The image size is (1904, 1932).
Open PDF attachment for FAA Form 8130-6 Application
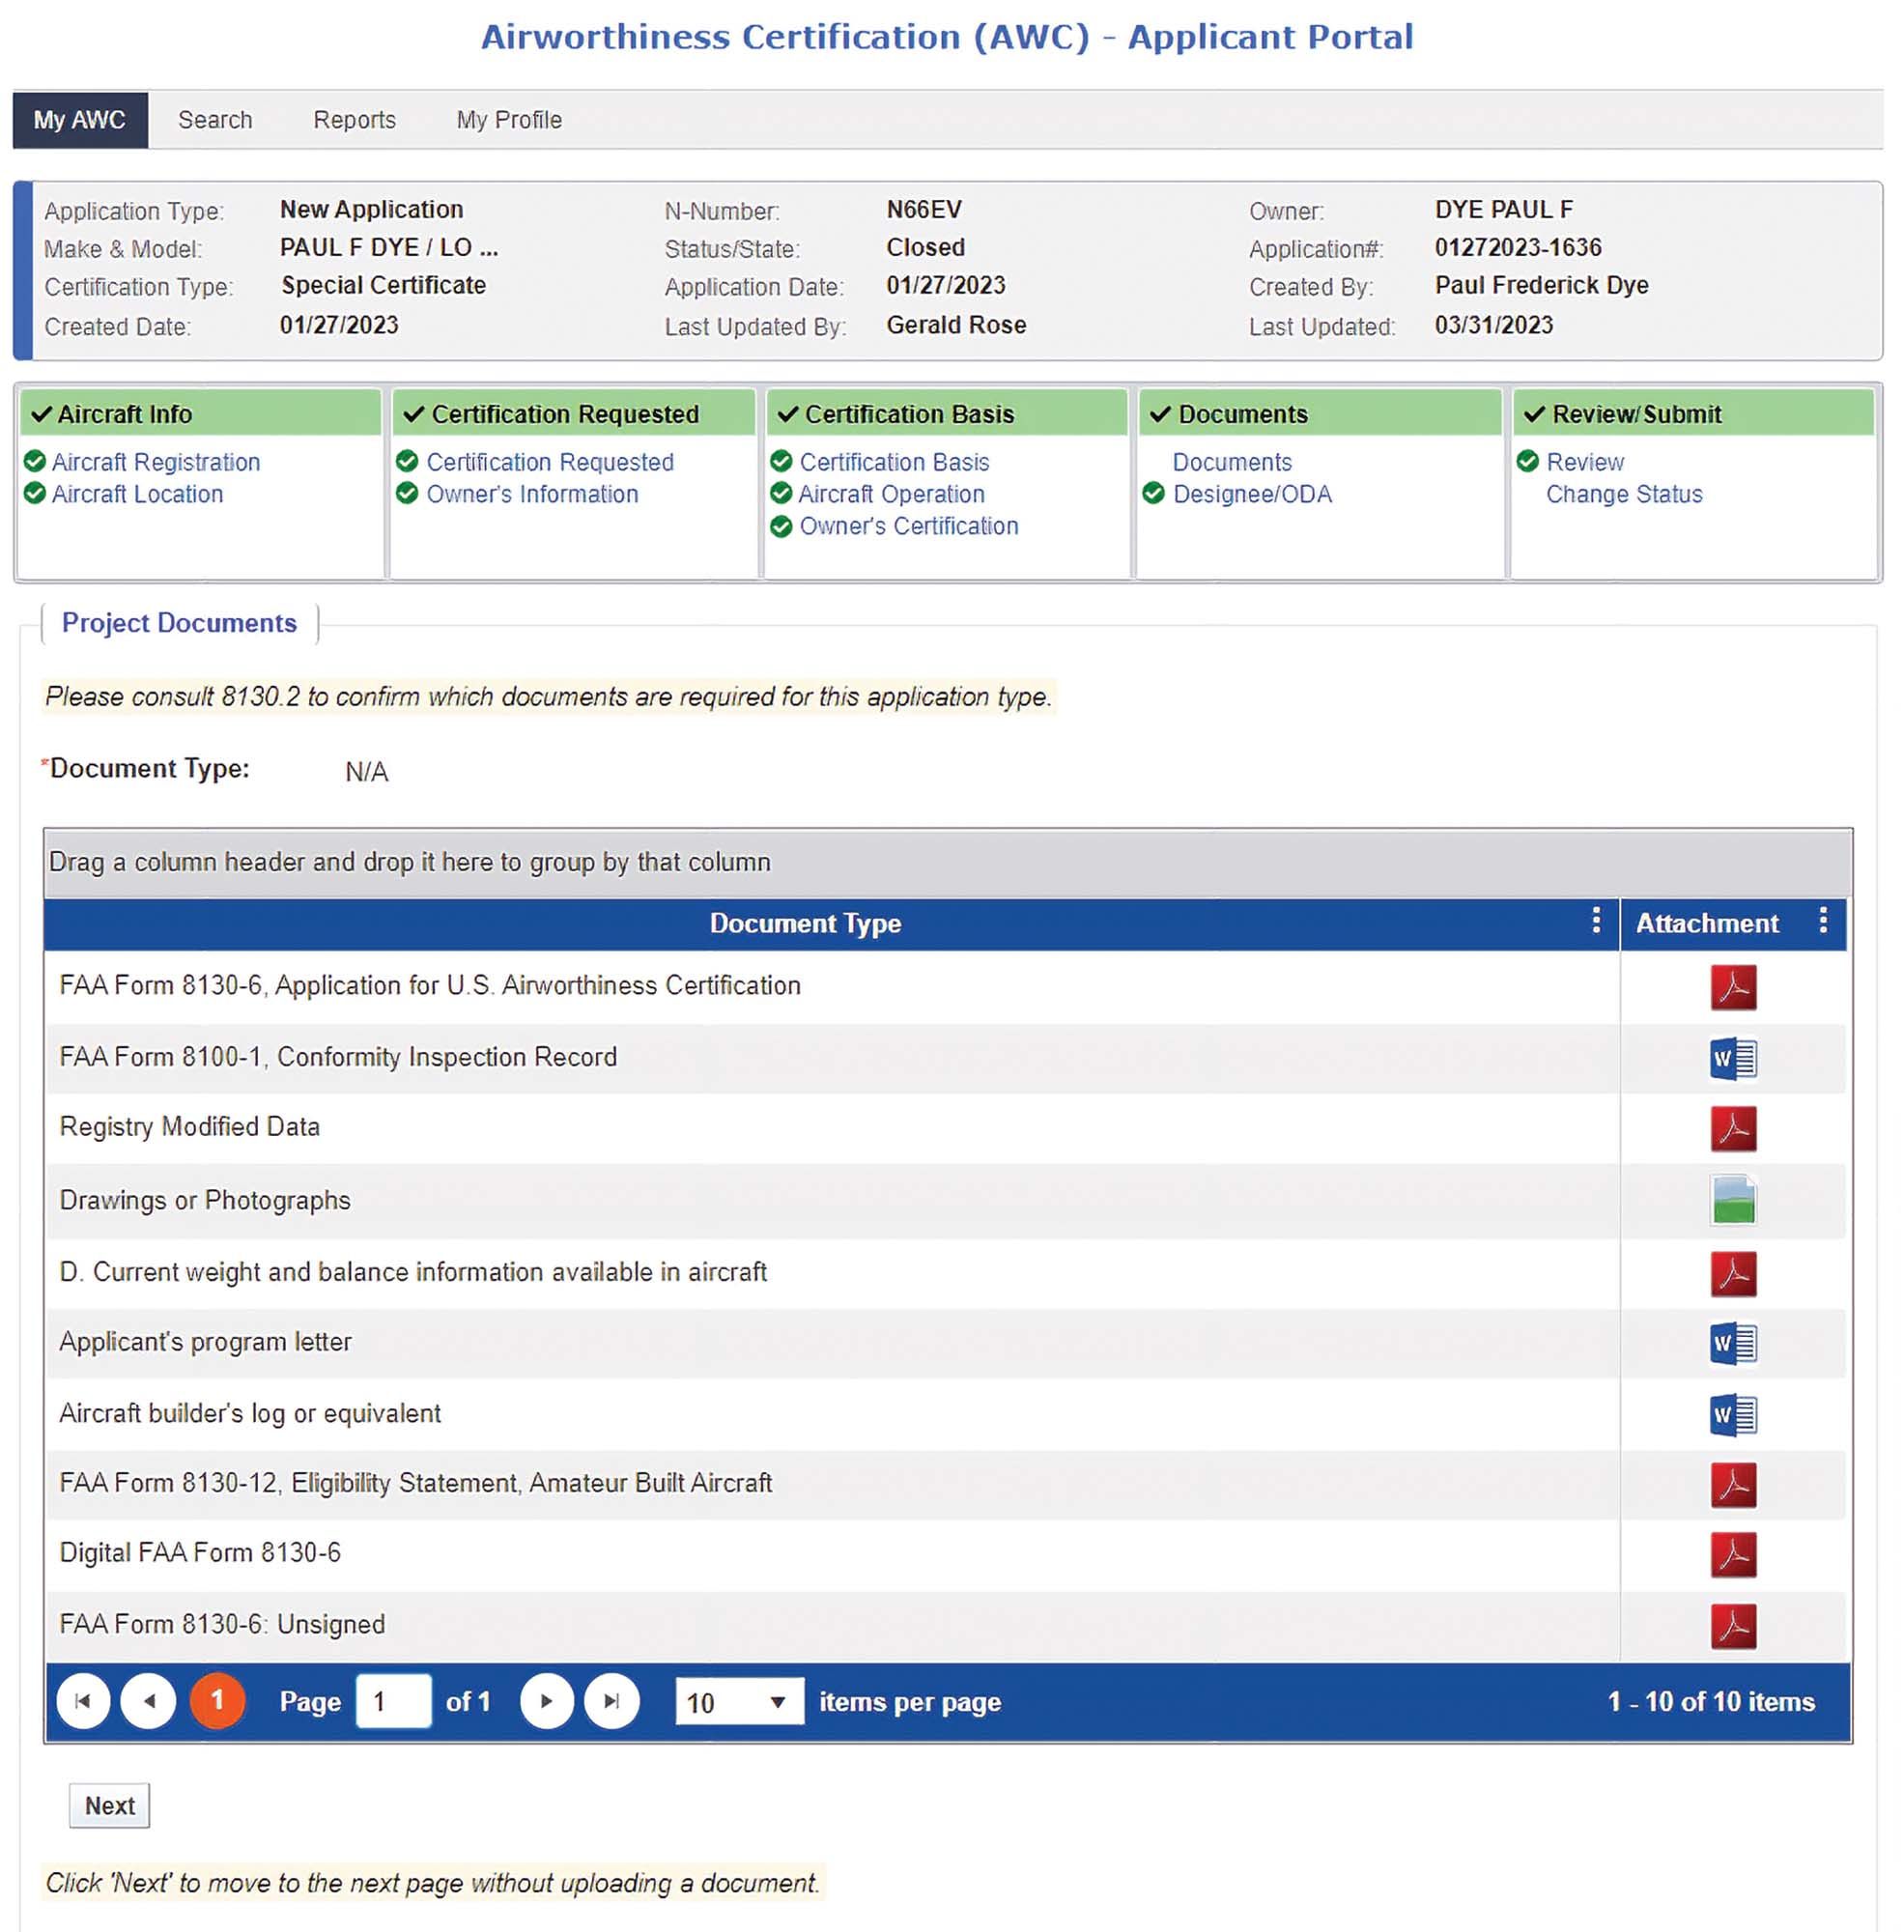coord(1733,987)
